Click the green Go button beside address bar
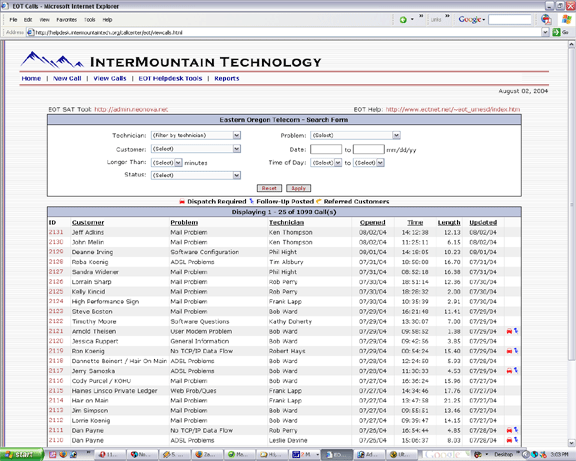Viewport: 576px width, 461px height. point(561,32)
